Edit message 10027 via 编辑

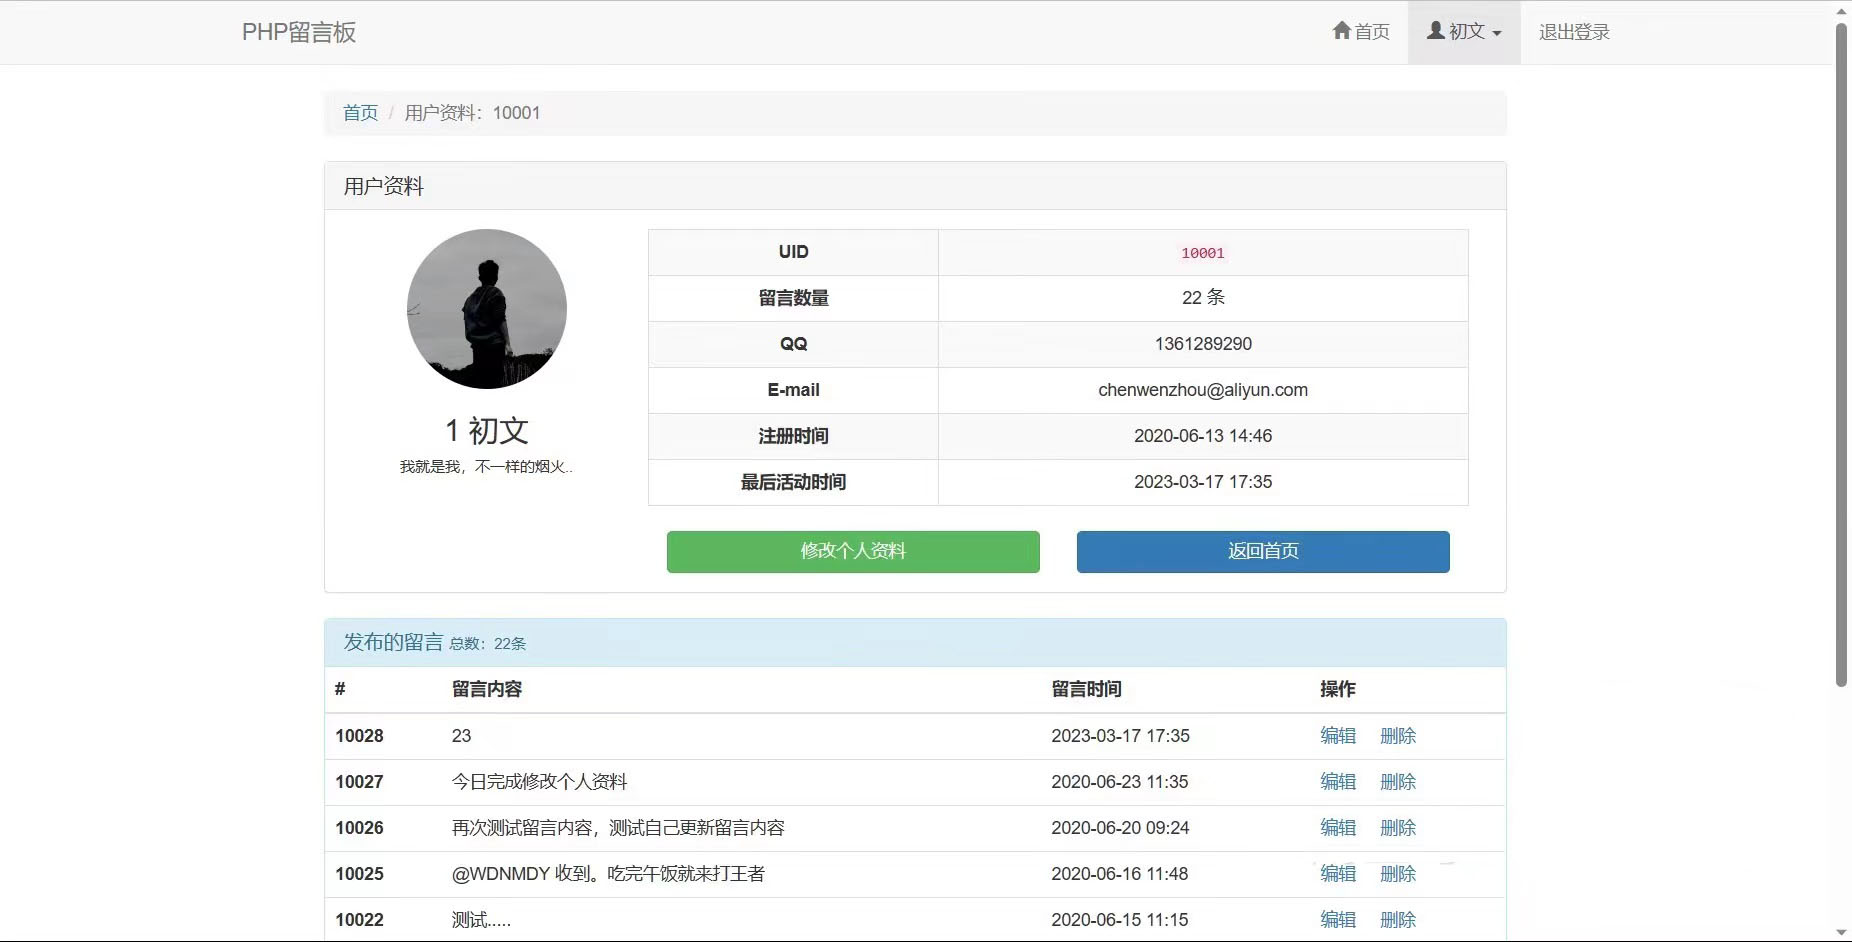point(1338,782)
